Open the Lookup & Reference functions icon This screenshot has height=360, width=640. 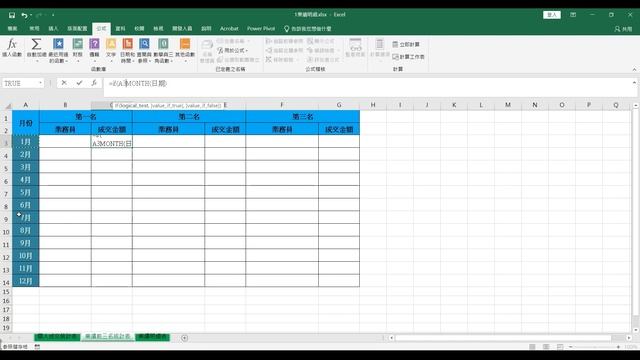[x=144, y=50]
